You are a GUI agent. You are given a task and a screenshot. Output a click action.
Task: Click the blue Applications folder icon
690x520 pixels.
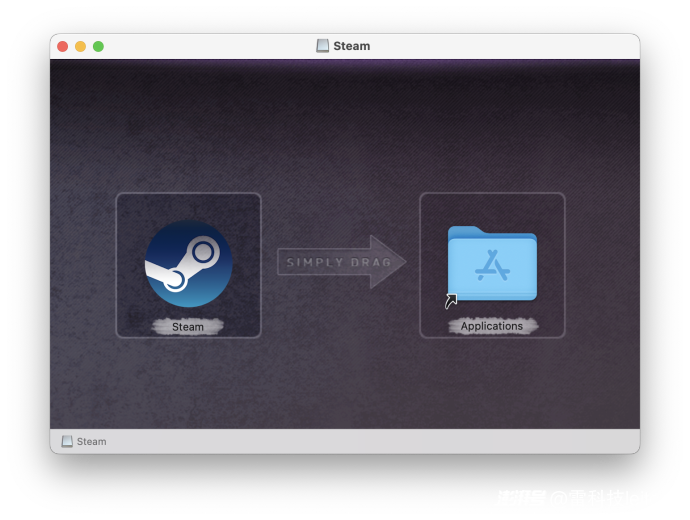(492, 263)
